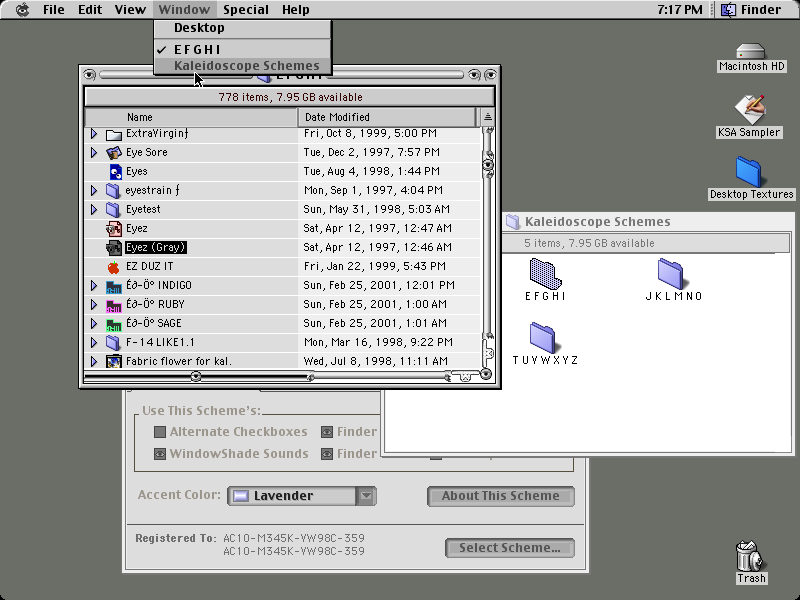This screenshot has width=800, height=600.
Task: Select the Eye Sore item name
Action: pos(146,153)
